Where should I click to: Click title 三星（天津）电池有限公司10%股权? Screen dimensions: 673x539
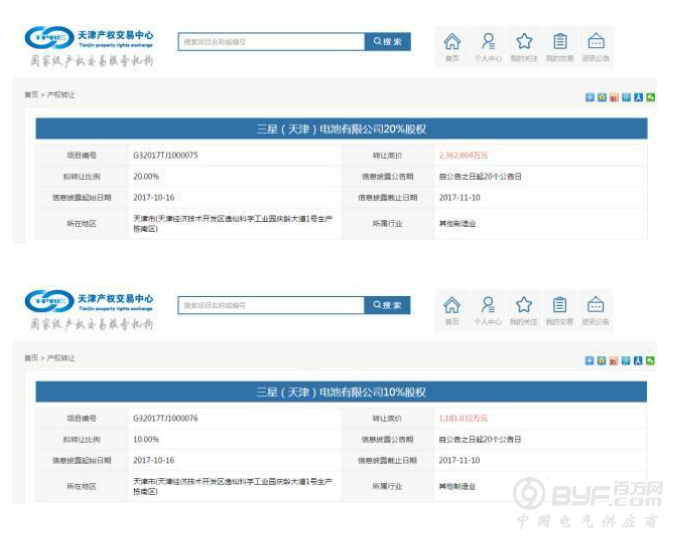341,392
